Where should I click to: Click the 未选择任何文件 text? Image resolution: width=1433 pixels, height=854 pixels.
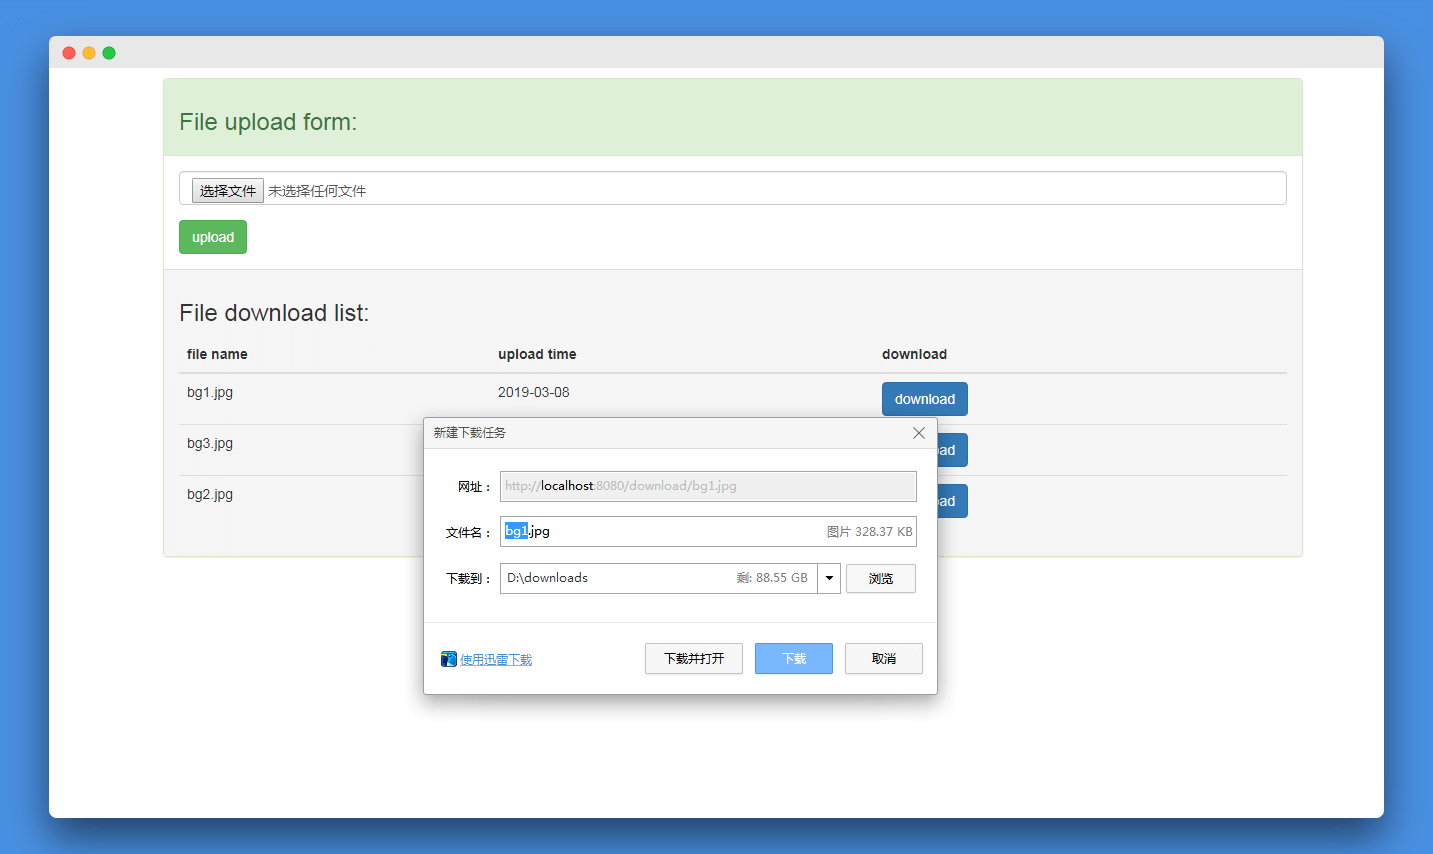[x=317, y=191]
